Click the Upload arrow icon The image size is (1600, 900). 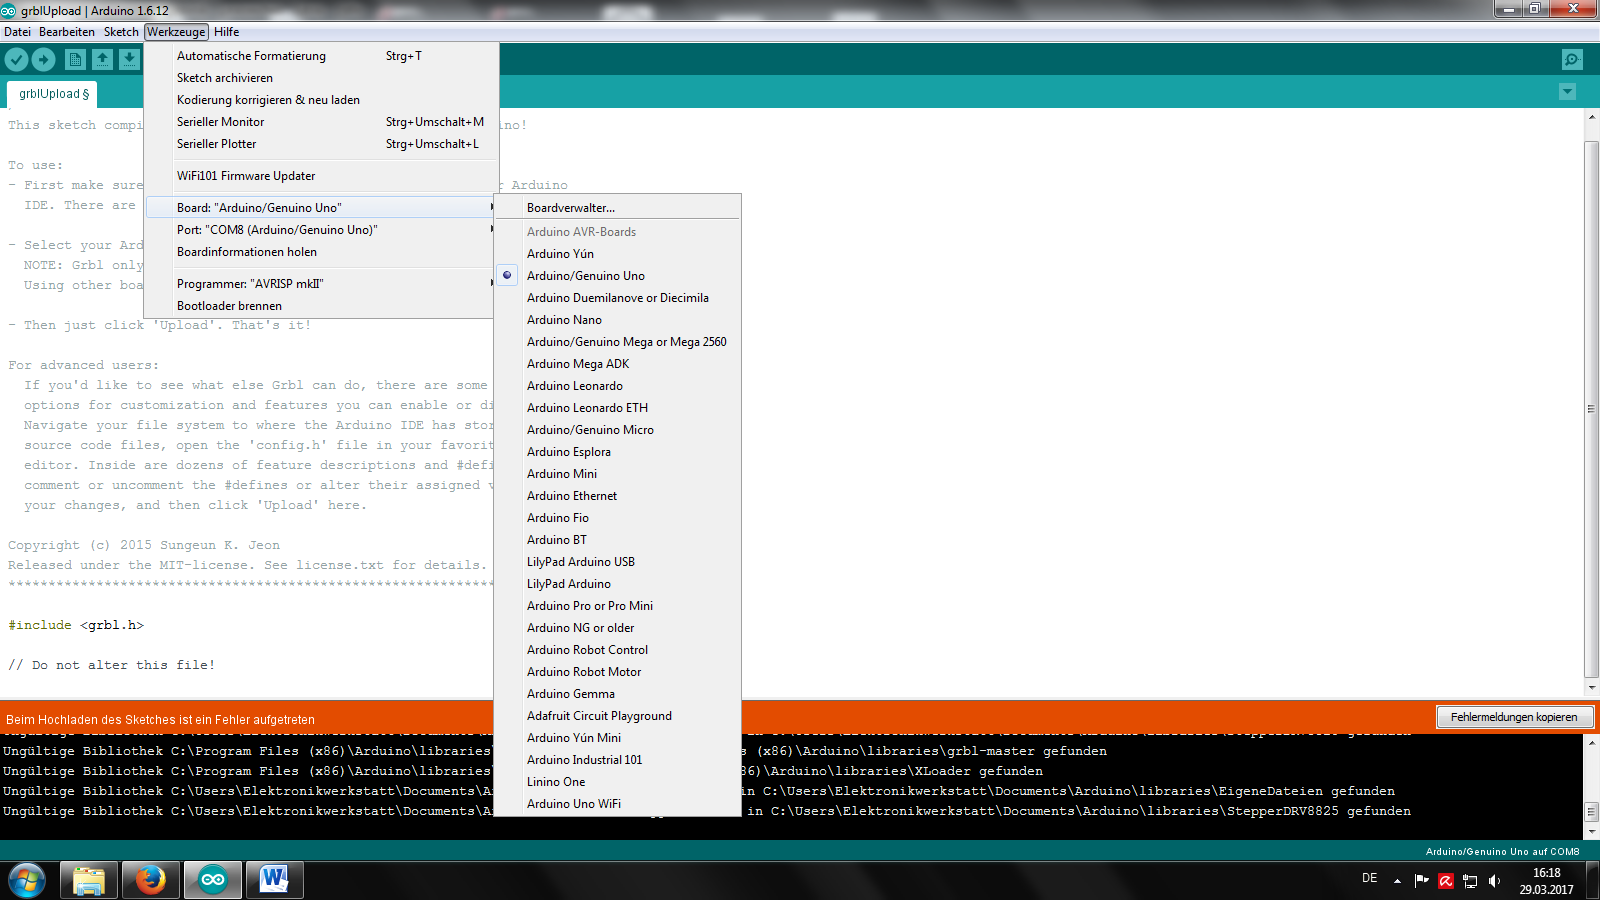coord(43,60)
